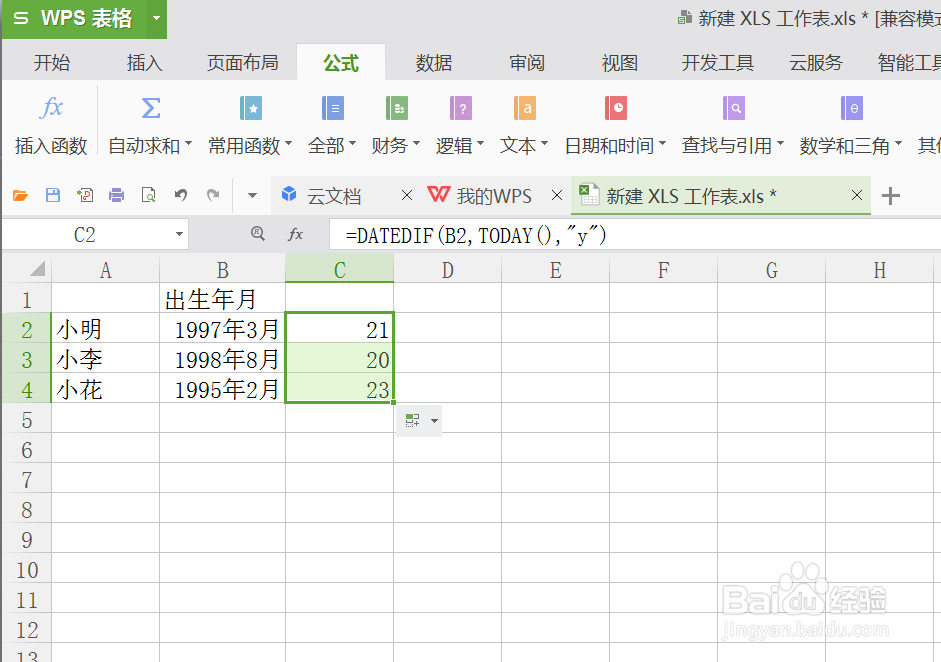This screenshot has height=662, width=941.
Task: Click the AutoSum sigma icon
Action: pos(151,108)
